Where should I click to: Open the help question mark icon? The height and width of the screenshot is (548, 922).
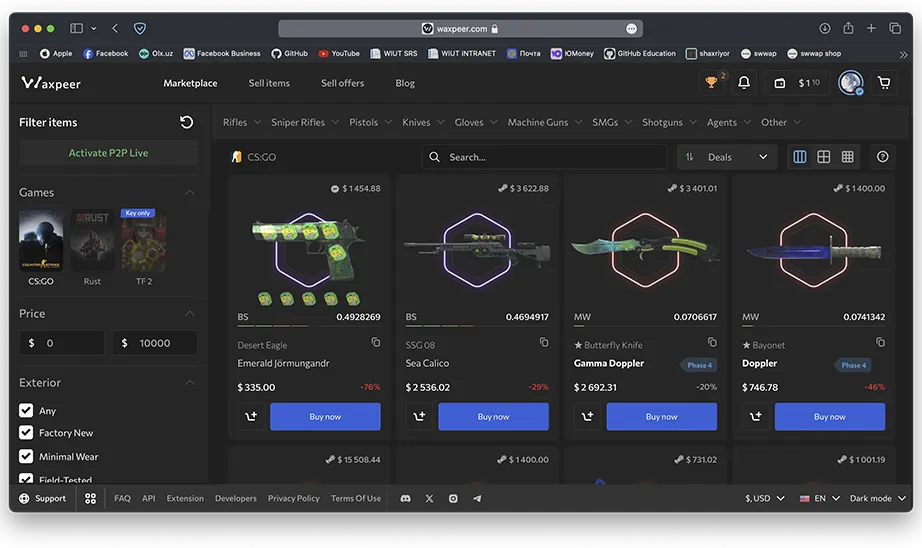[x=883, y=157]
